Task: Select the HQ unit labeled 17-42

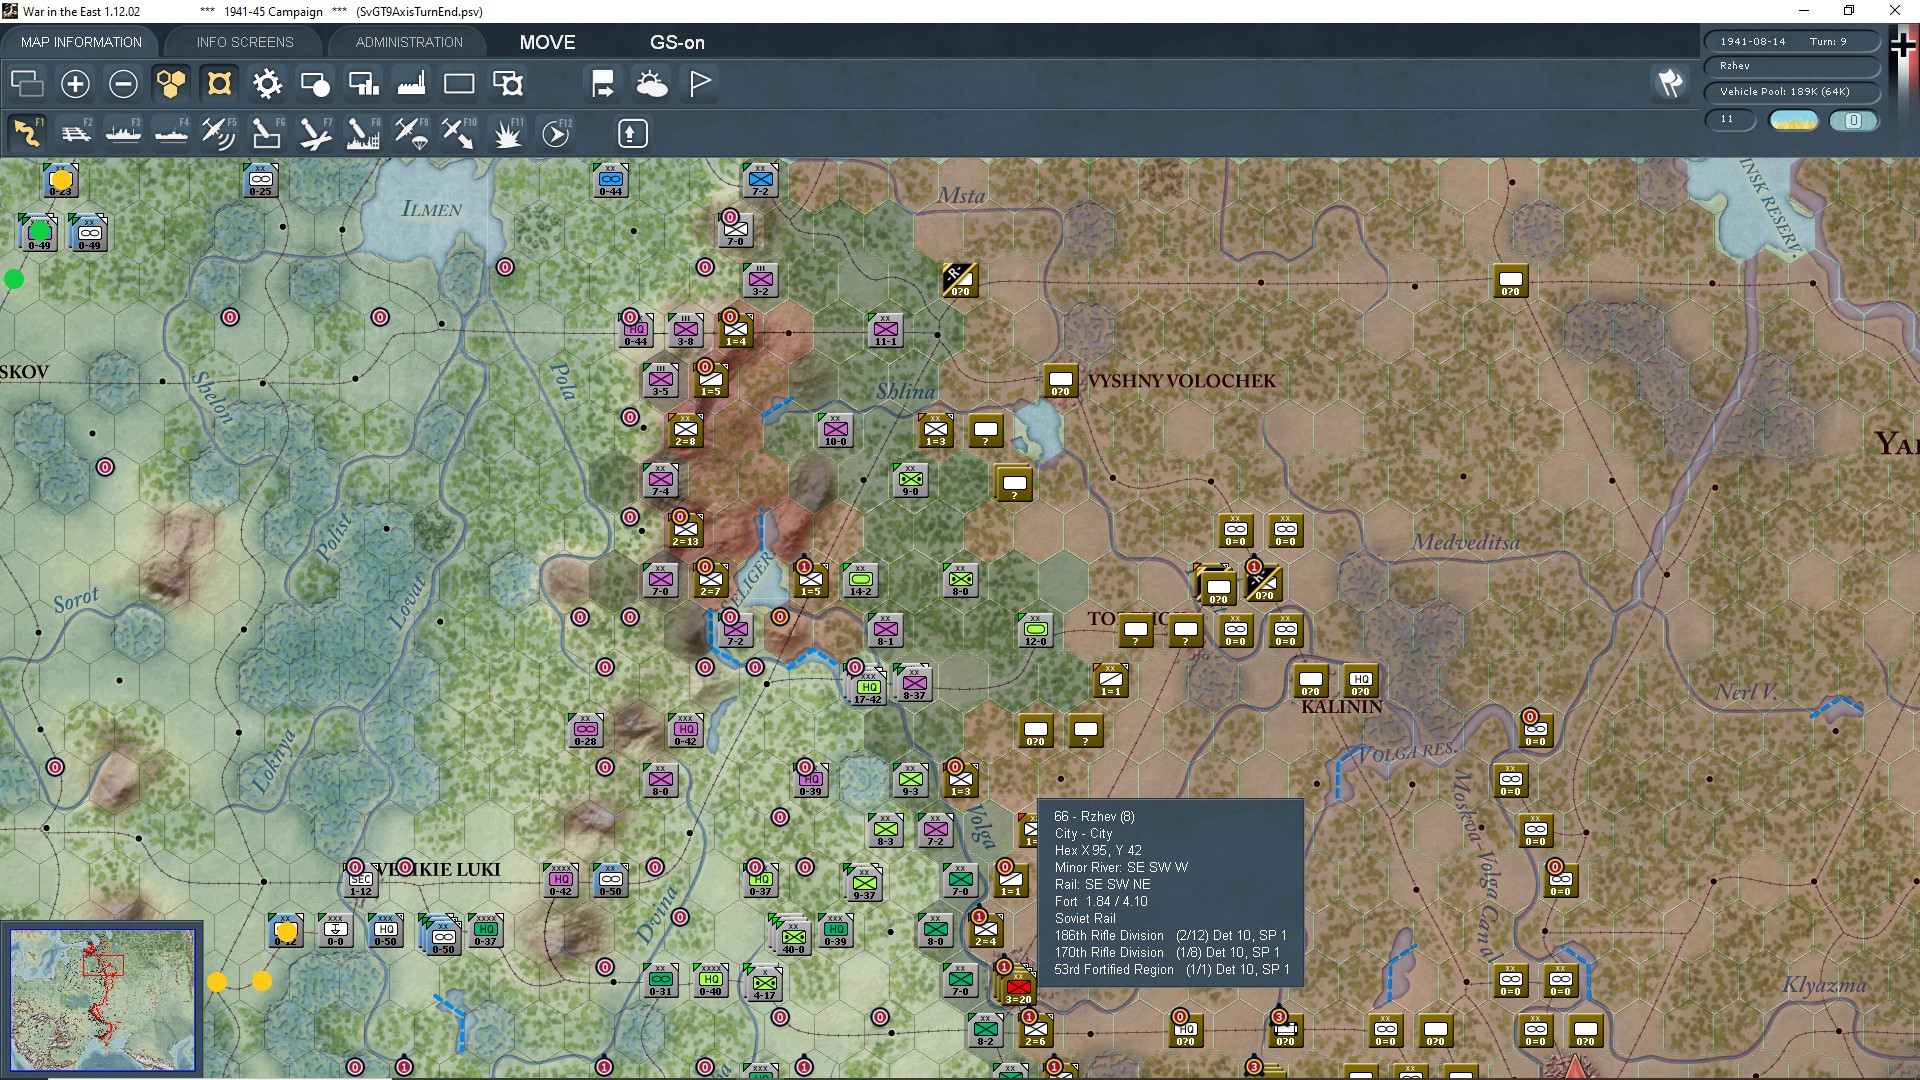Action: coord(868,687)
